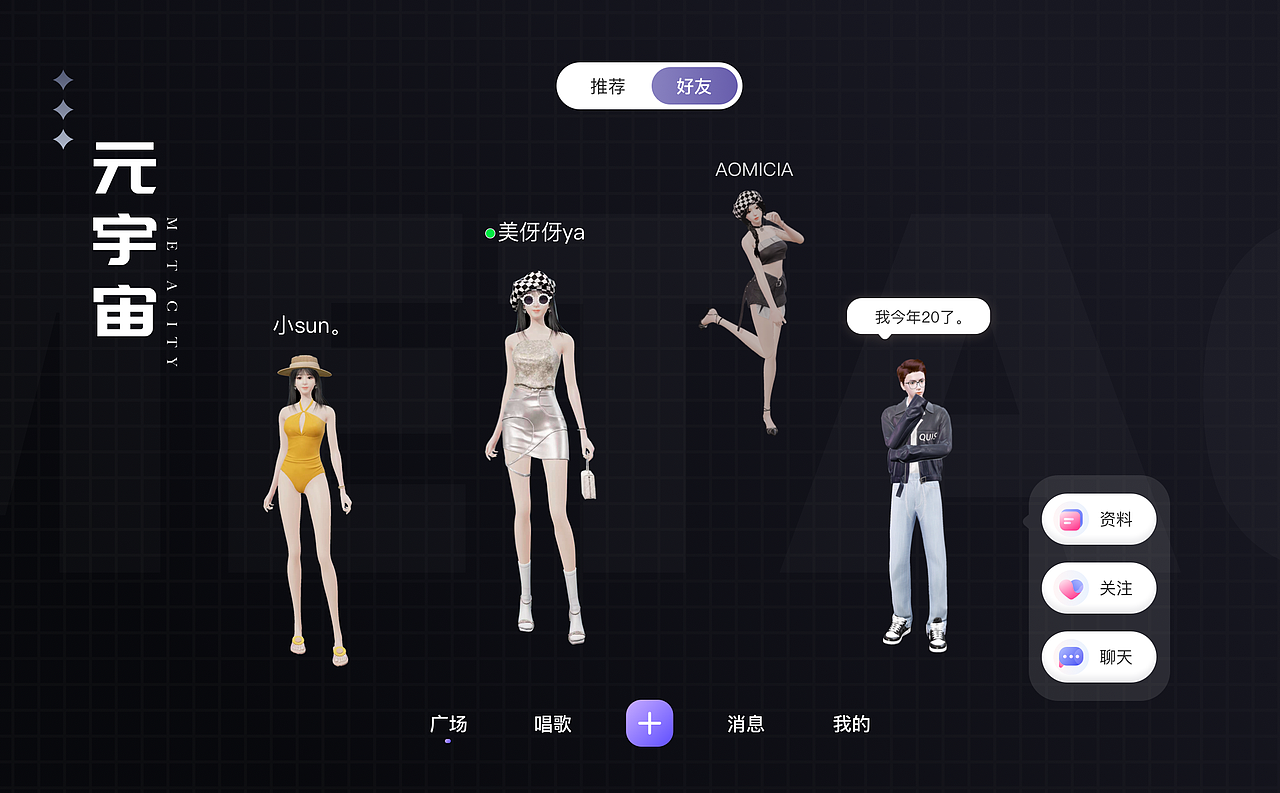Open the 我的 personal section
This screenshot has width=1280, height=793.
(x=851, y=724)
